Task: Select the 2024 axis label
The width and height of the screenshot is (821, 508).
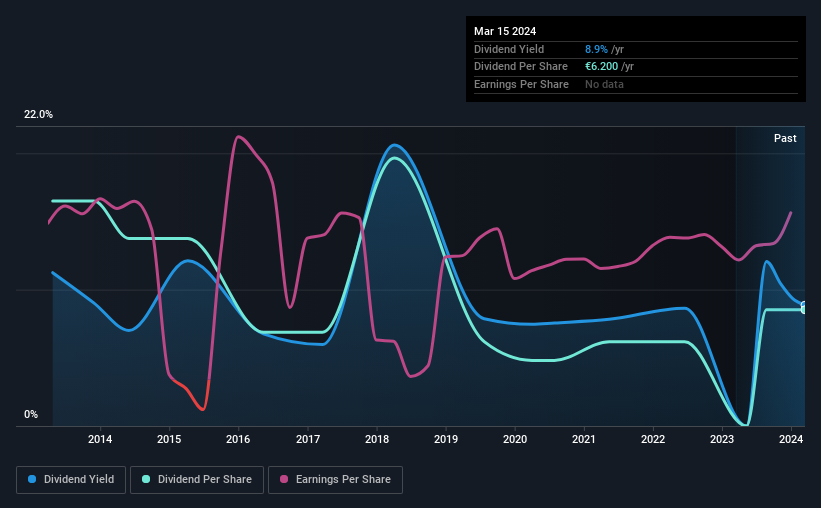Action: point(791,439)
